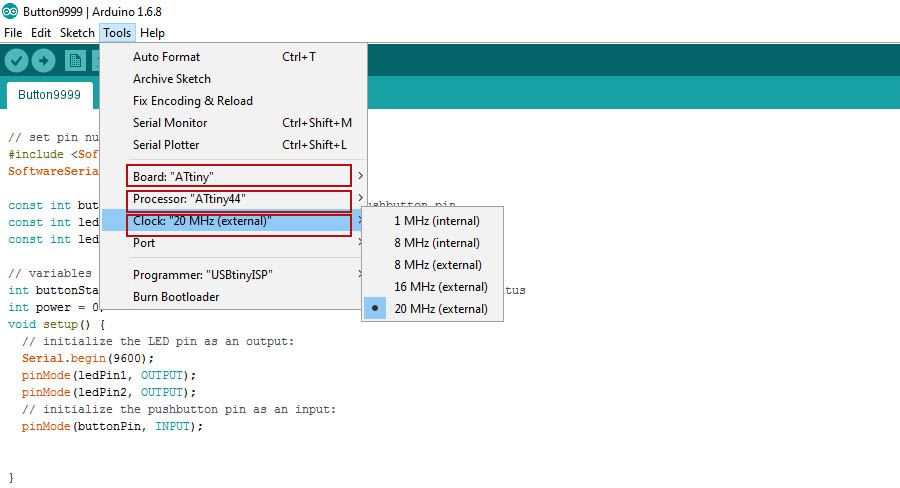Click Burn Bootloader
This screenshot has height=488, width=900.
[x=234, y=296]
